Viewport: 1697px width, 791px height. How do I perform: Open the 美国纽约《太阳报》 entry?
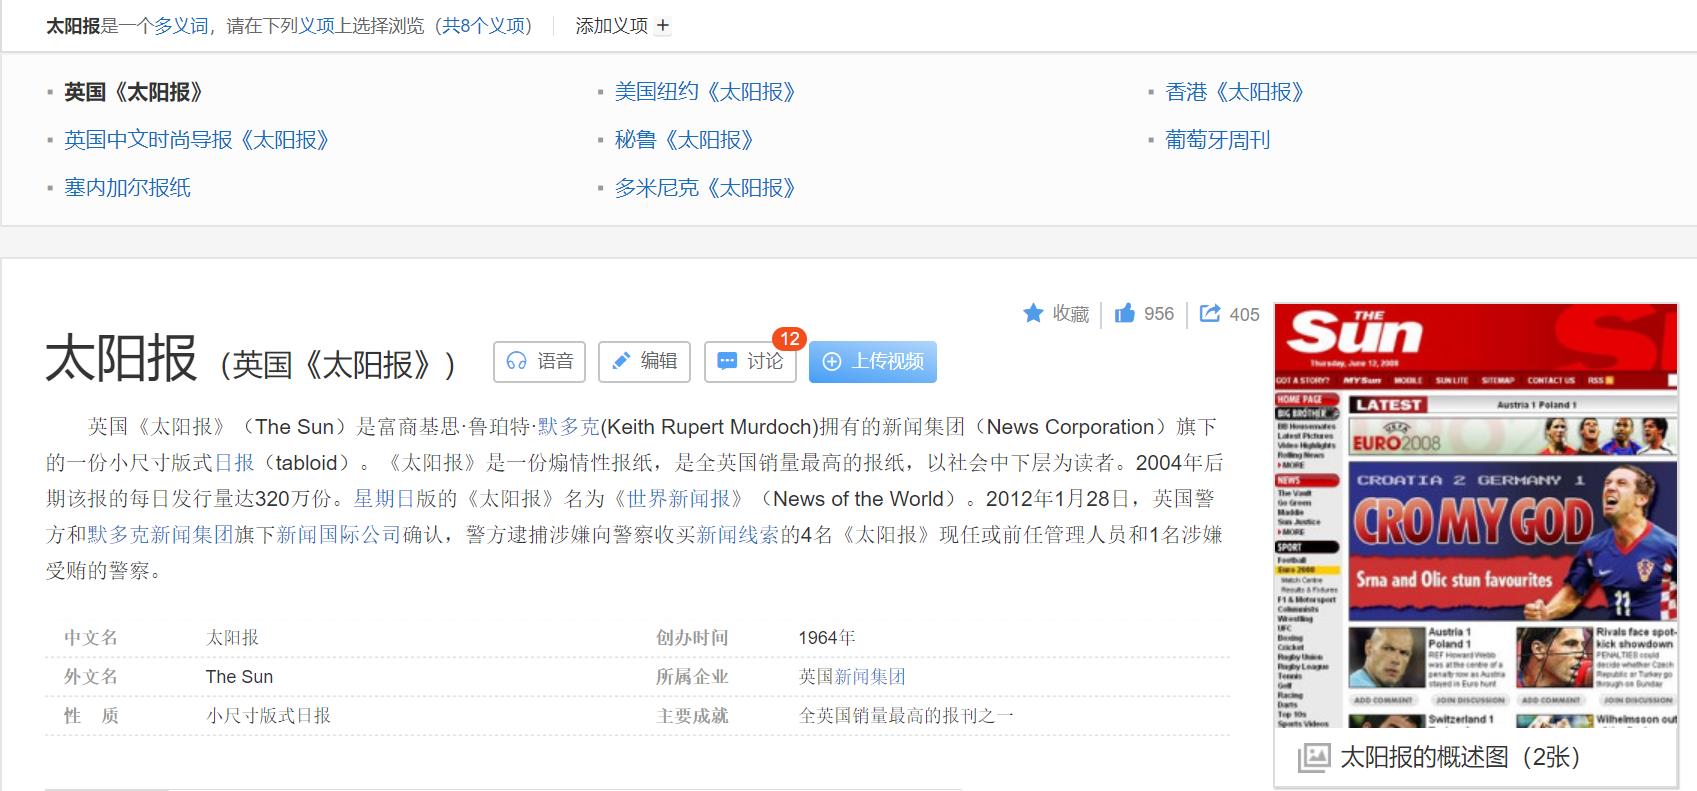pos(705,92)
